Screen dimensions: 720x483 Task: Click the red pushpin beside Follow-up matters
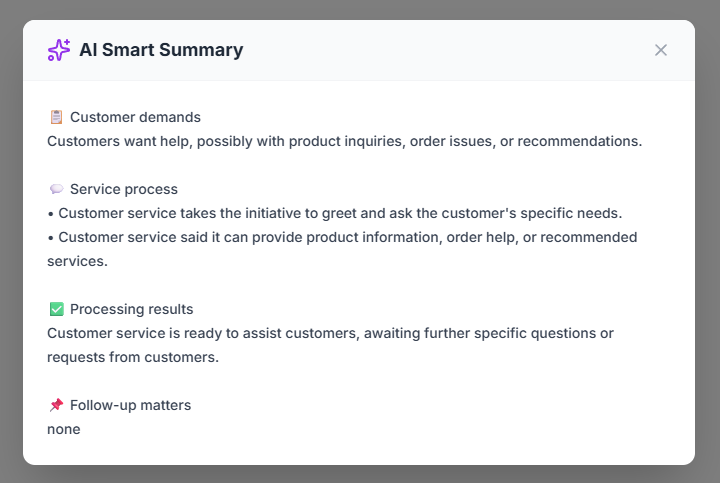[56, 405]
